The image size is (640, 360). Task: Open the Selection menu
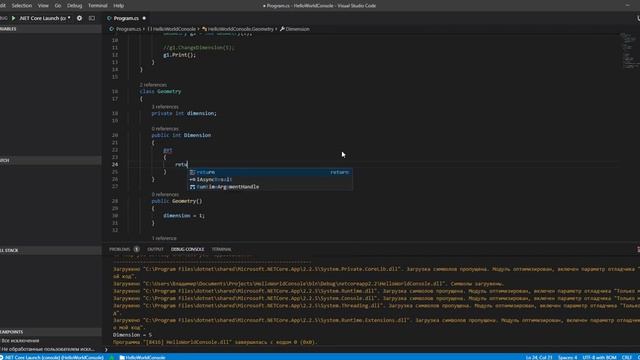coord(22,6)
